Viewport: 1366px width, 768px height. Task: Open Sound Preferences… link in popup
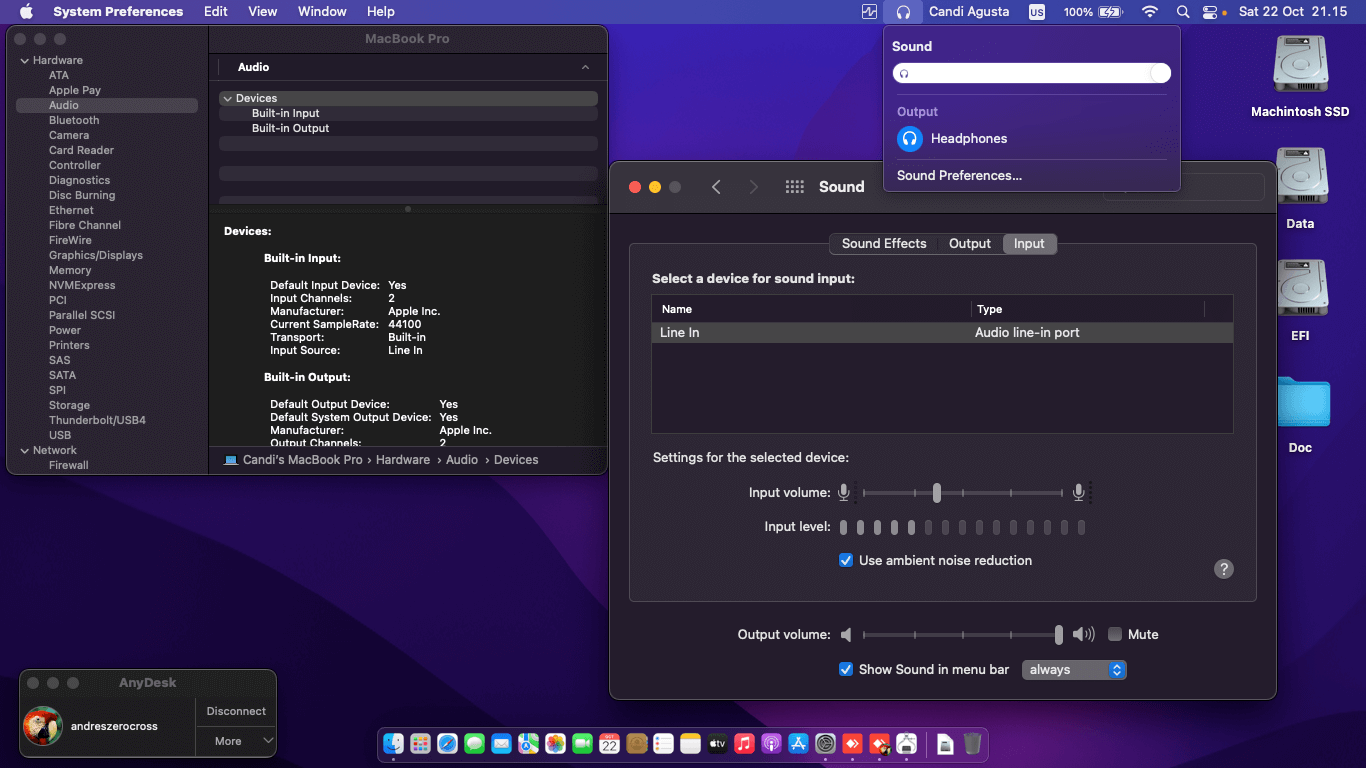pyautogui.click(x=959, y=176)
